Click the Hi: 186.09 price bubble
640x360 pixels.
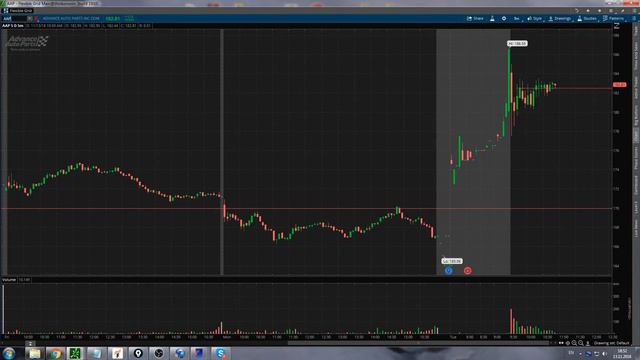517,43
